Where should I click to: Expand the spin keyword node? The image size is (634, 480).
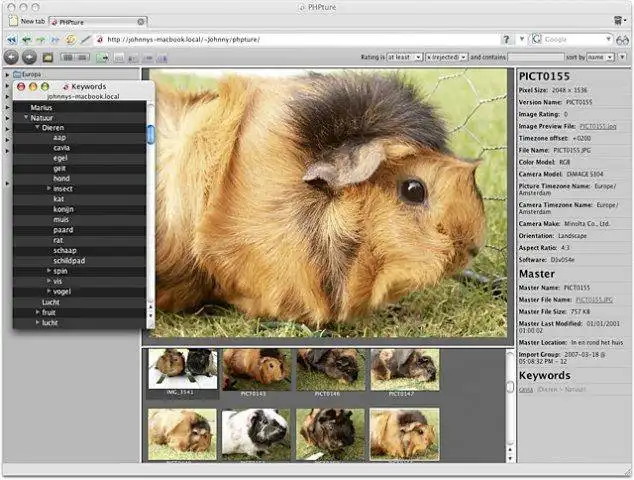(x=49, y=270)
